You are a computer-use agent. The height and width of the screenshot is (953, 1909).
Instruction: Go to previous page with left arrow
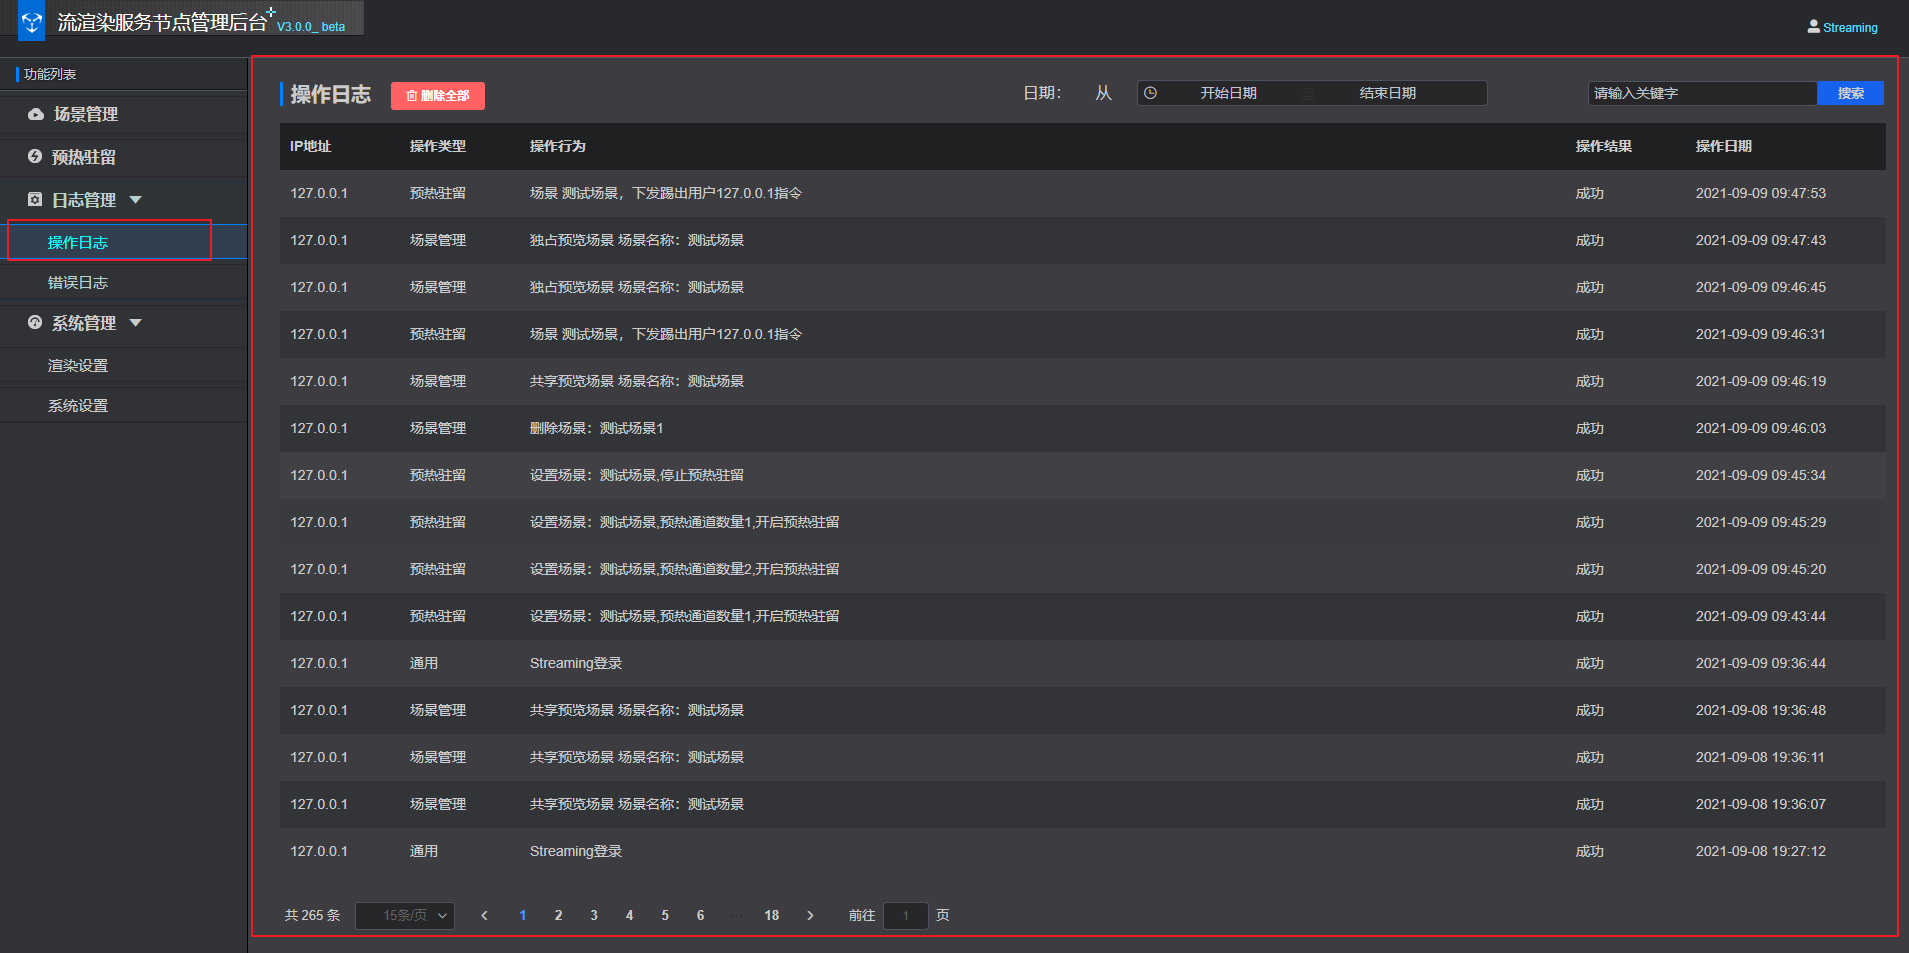click(484, 915)
